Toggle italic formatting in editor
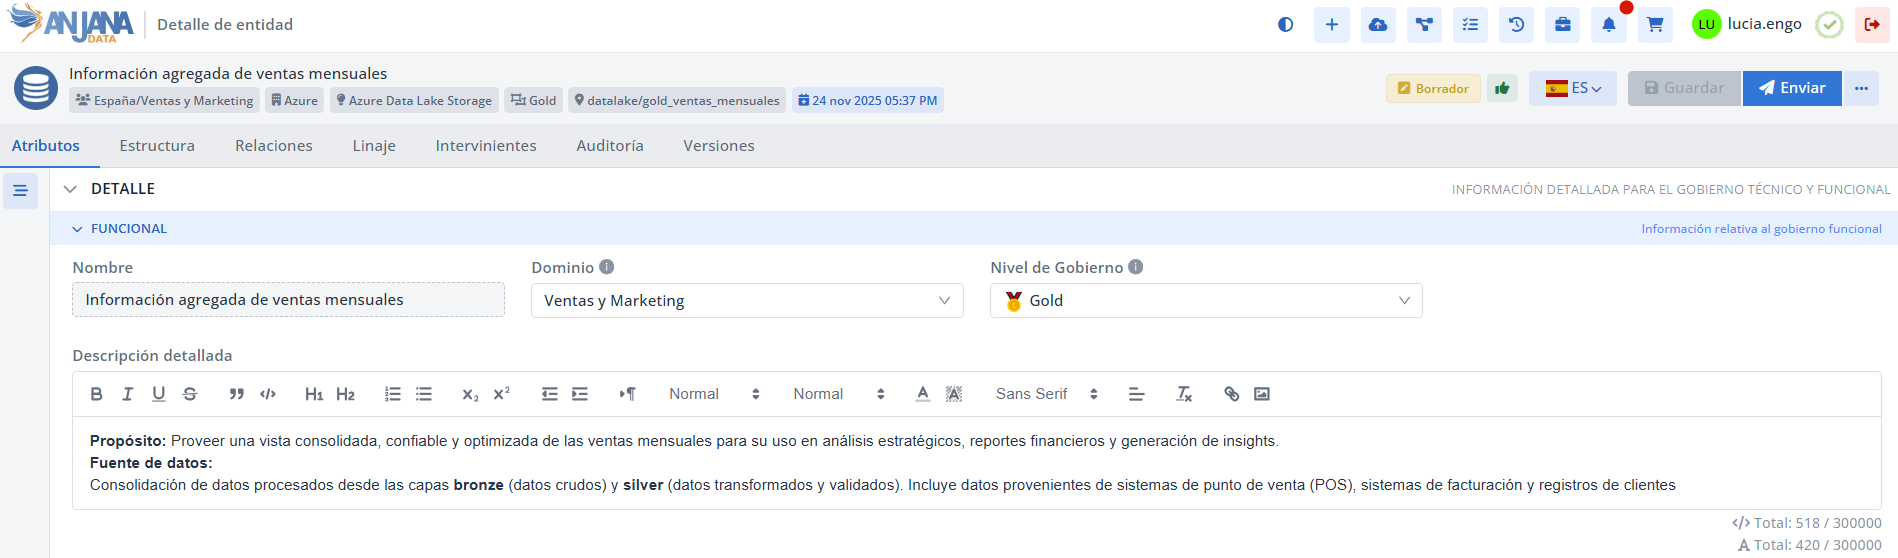Screen dimensions: 1898x558 [x=127, y=394]
